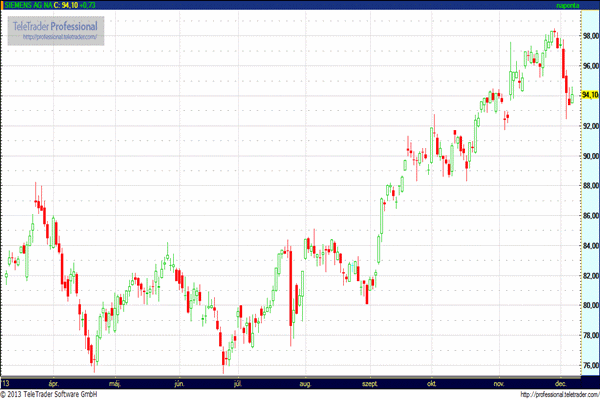
Task: Click the szept. marker on the time axis
Action: coord(370,384)
